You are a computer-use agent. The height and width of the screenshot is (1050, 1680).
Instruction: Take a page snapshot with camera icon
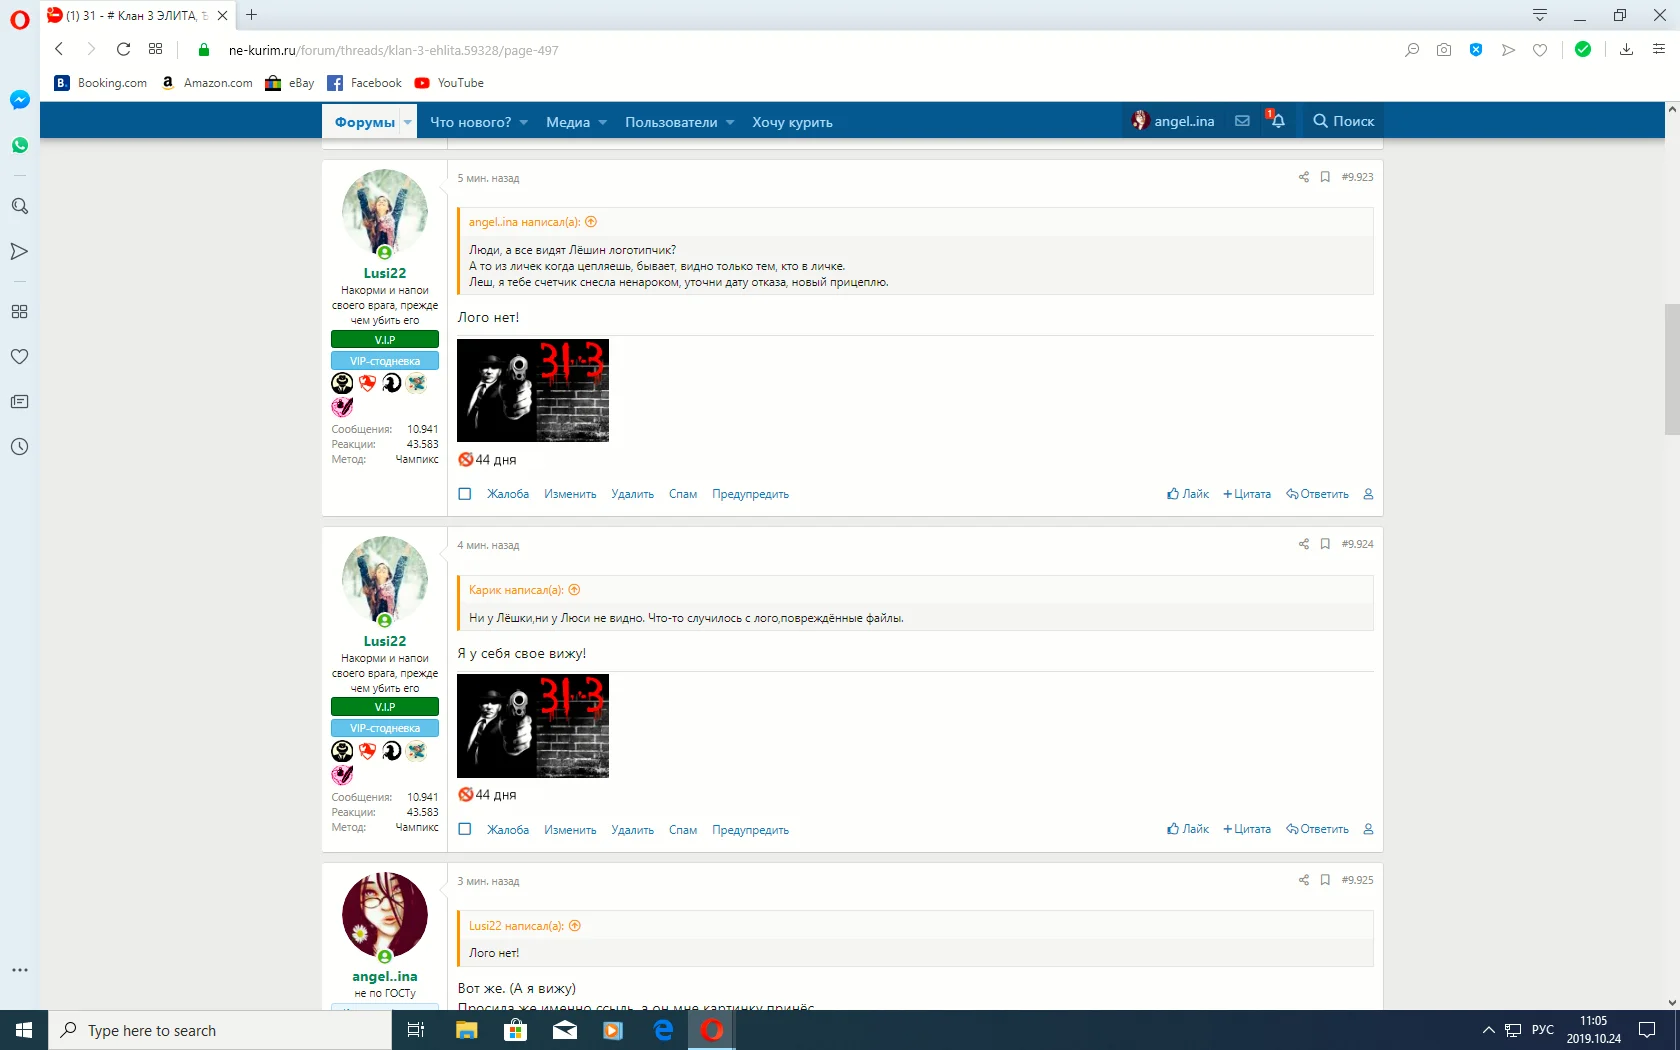click(1443, 50)
